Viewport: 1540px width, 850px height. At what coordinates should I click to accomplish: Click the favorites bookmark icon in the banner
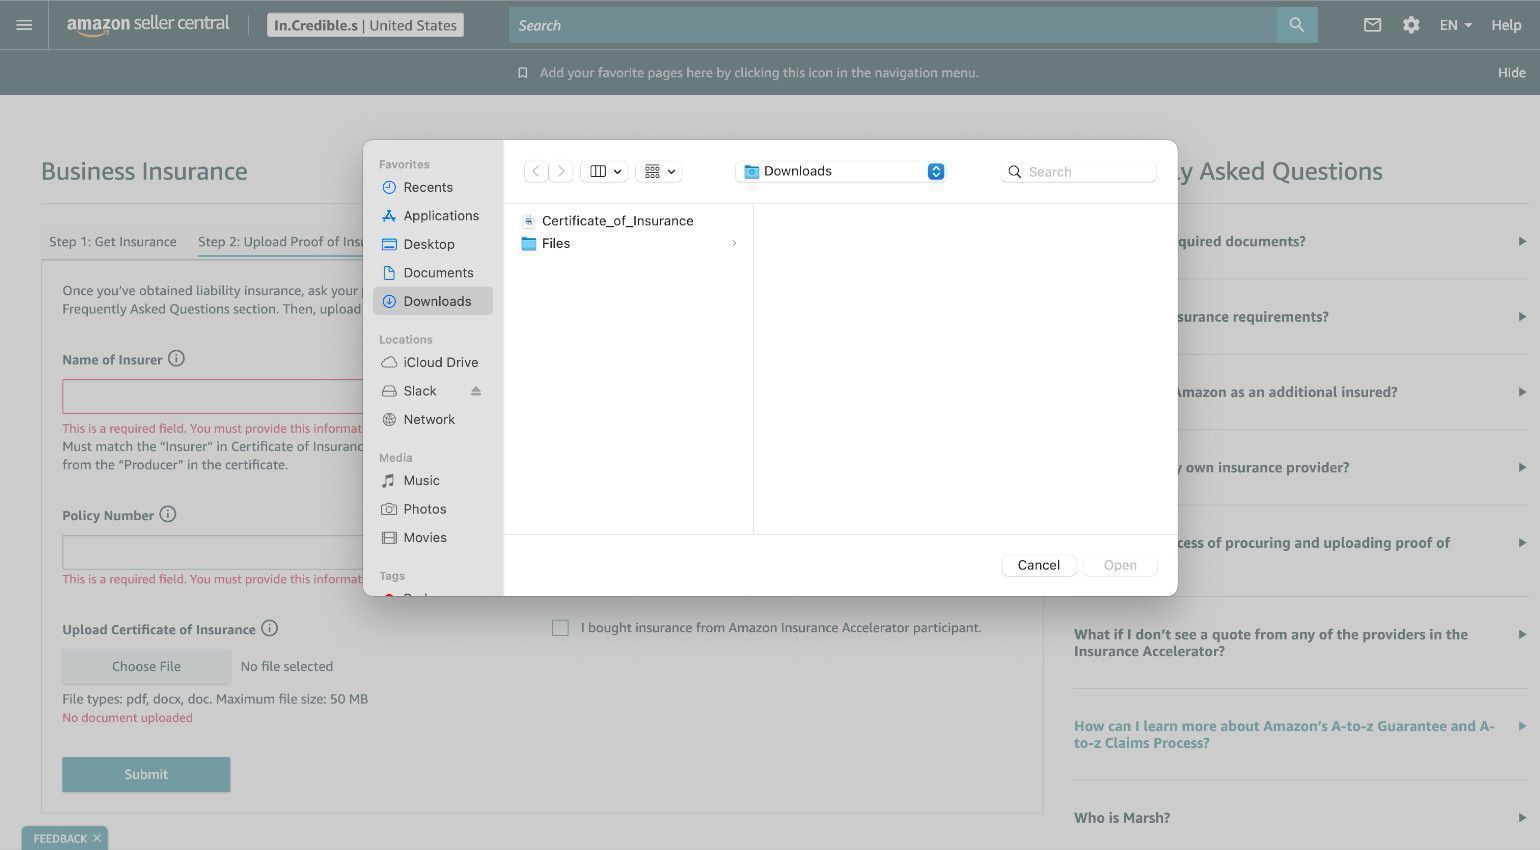pos(521,72)
